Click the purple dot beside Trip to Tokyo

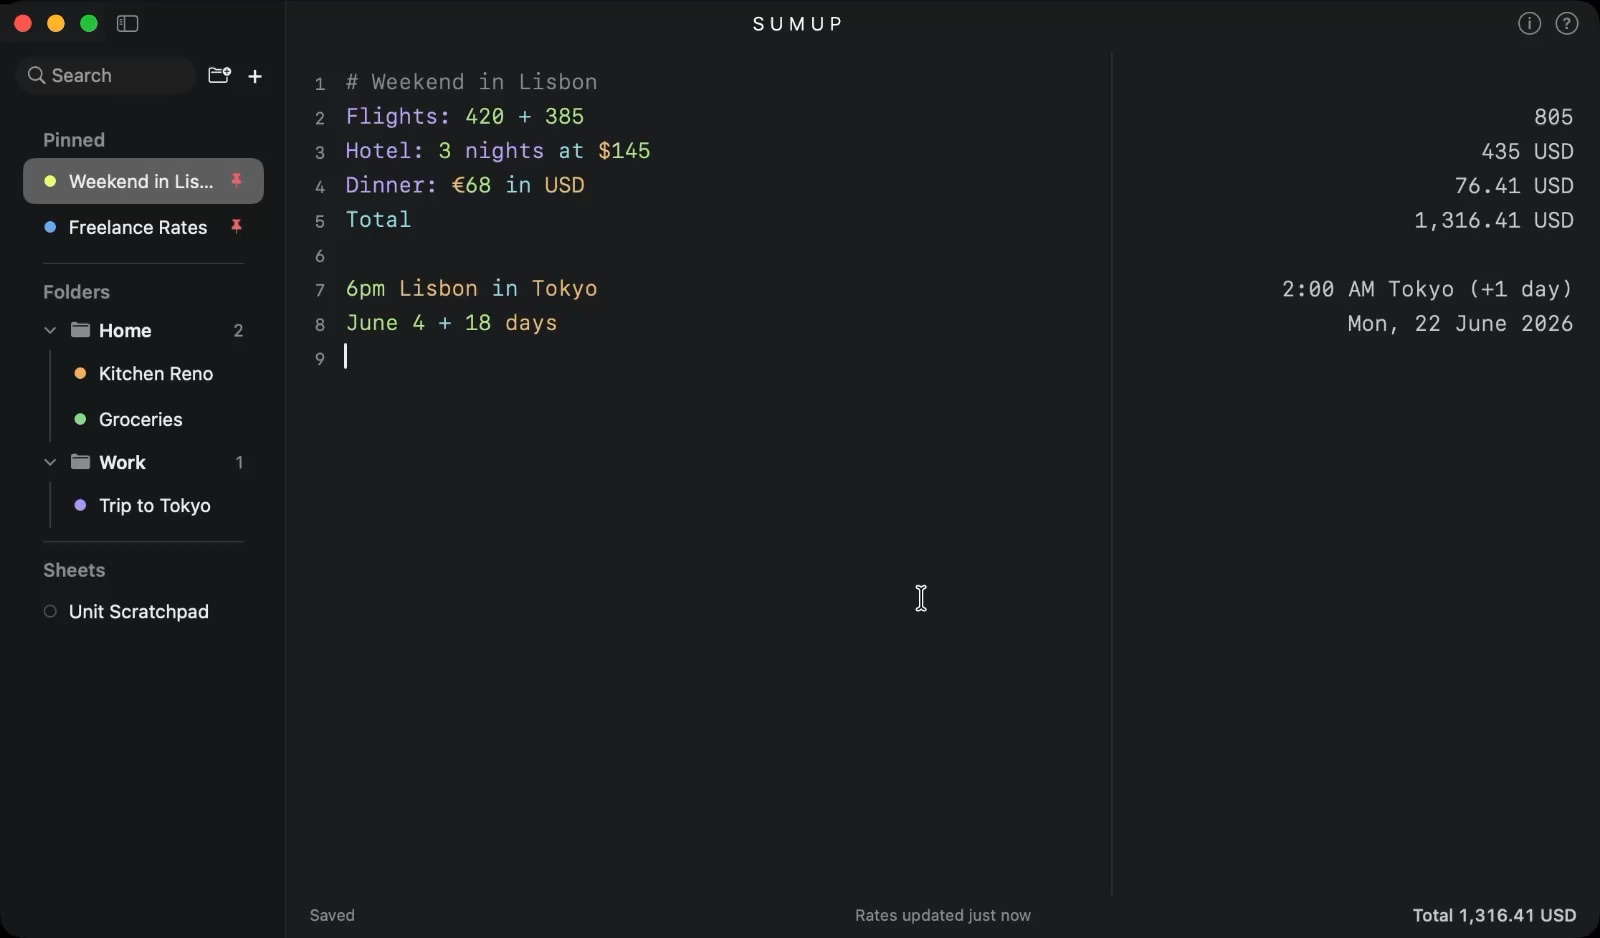[x=80, y=505]
